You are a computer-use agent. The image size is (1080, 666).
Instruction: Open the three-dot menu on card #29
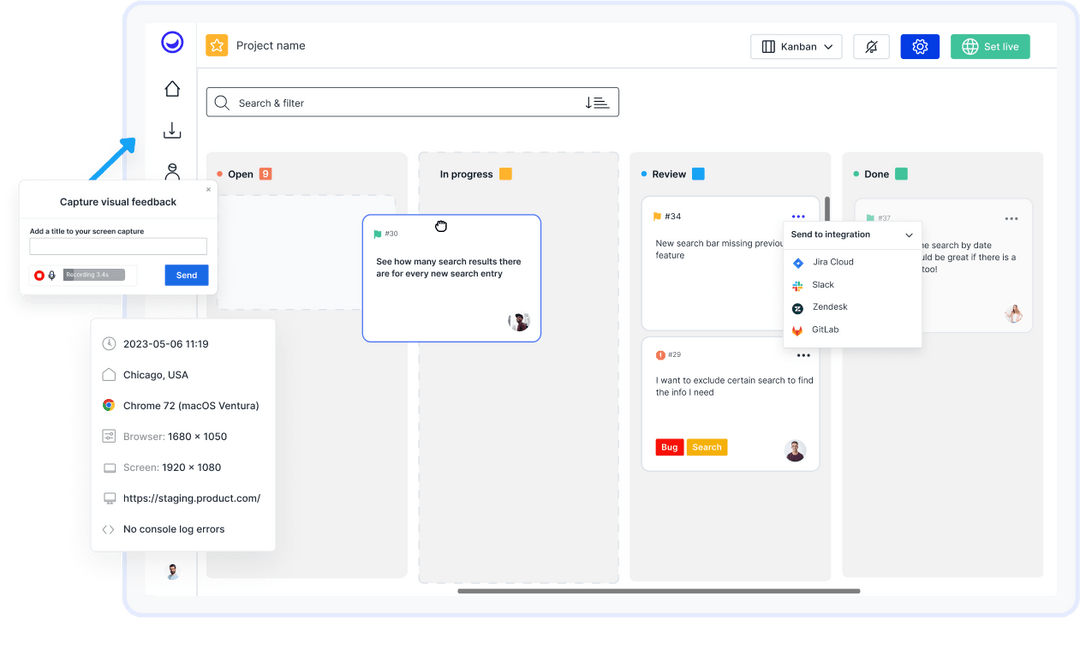(x=803, y=355)
